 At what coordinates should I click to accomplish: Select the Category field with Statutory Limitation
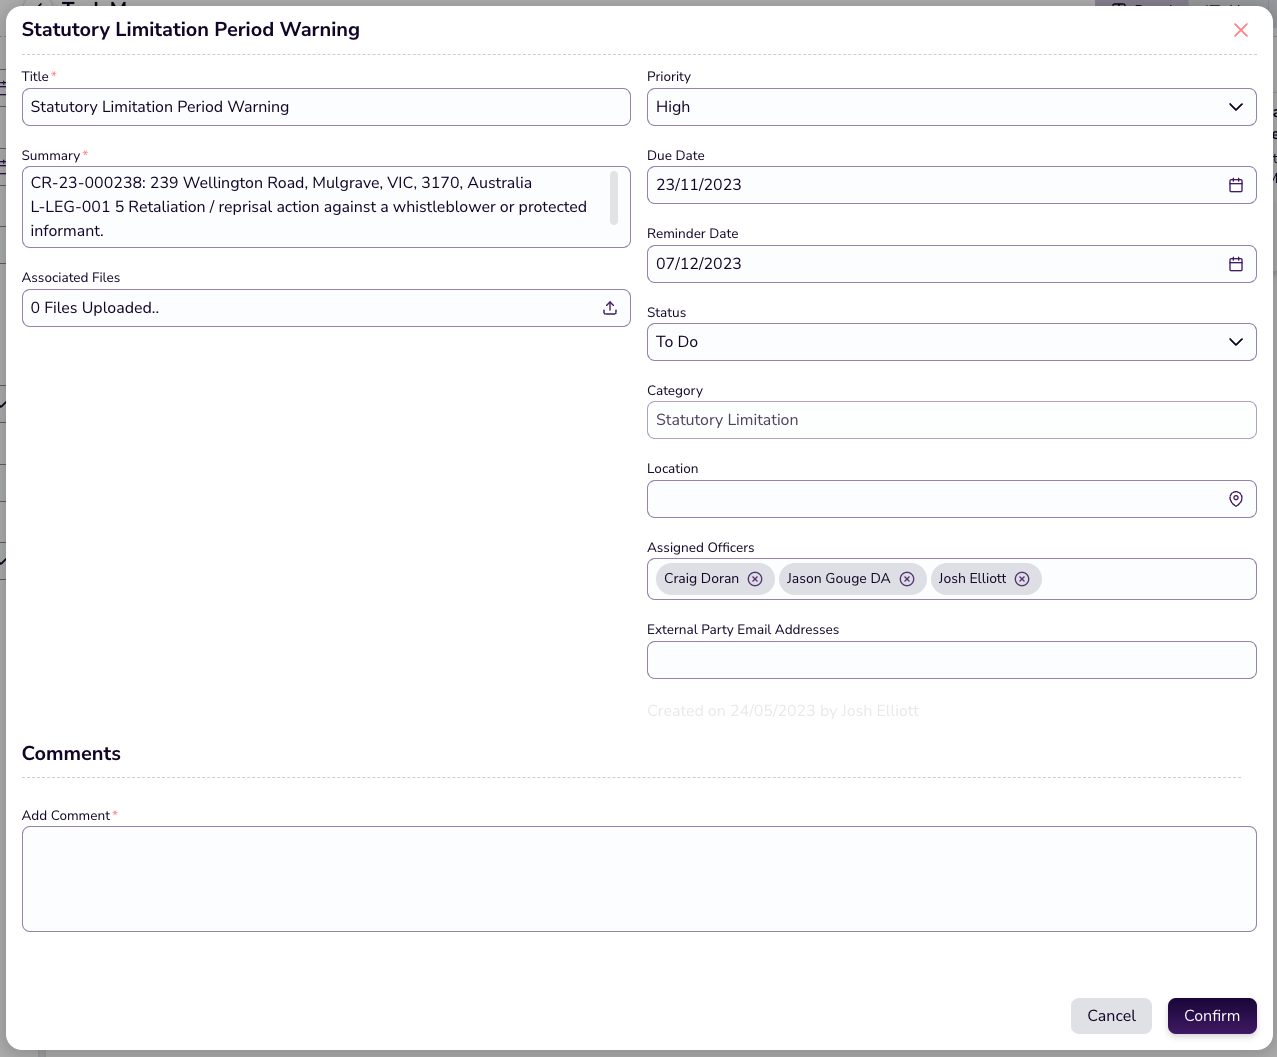(x=950, y=420)
